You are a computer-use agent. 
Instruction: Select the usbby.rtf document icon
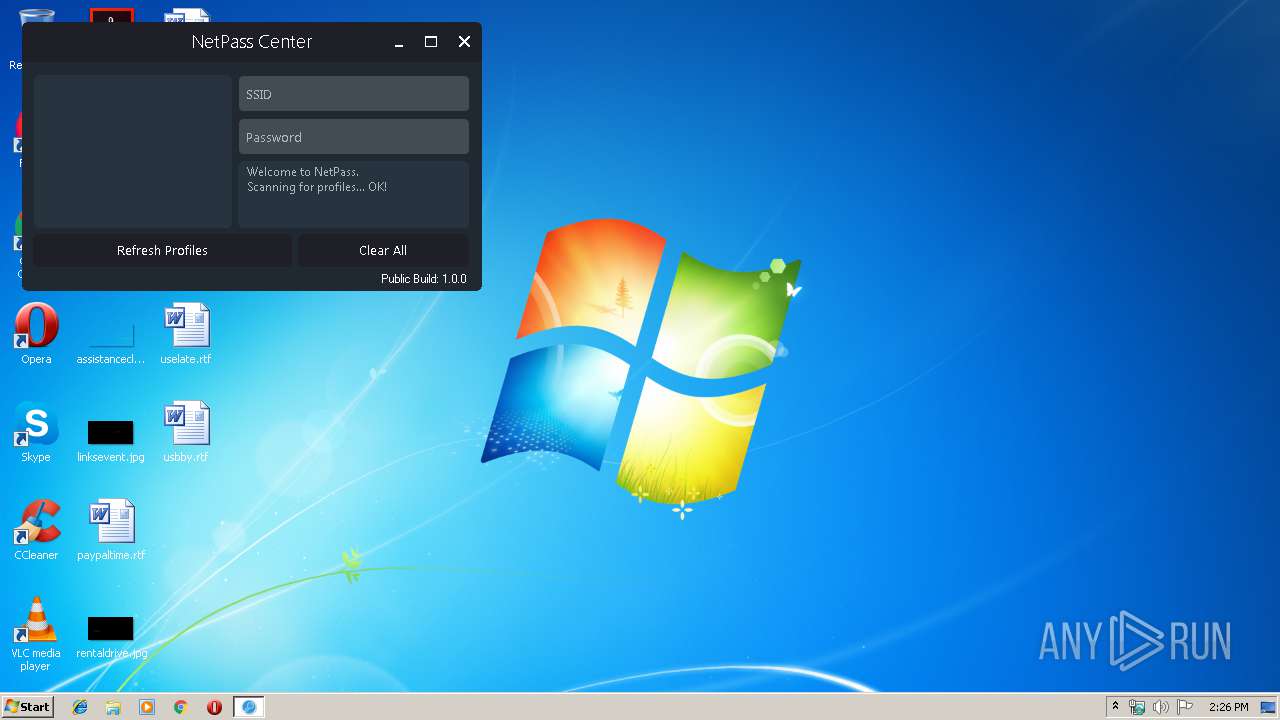pos(186,433)
